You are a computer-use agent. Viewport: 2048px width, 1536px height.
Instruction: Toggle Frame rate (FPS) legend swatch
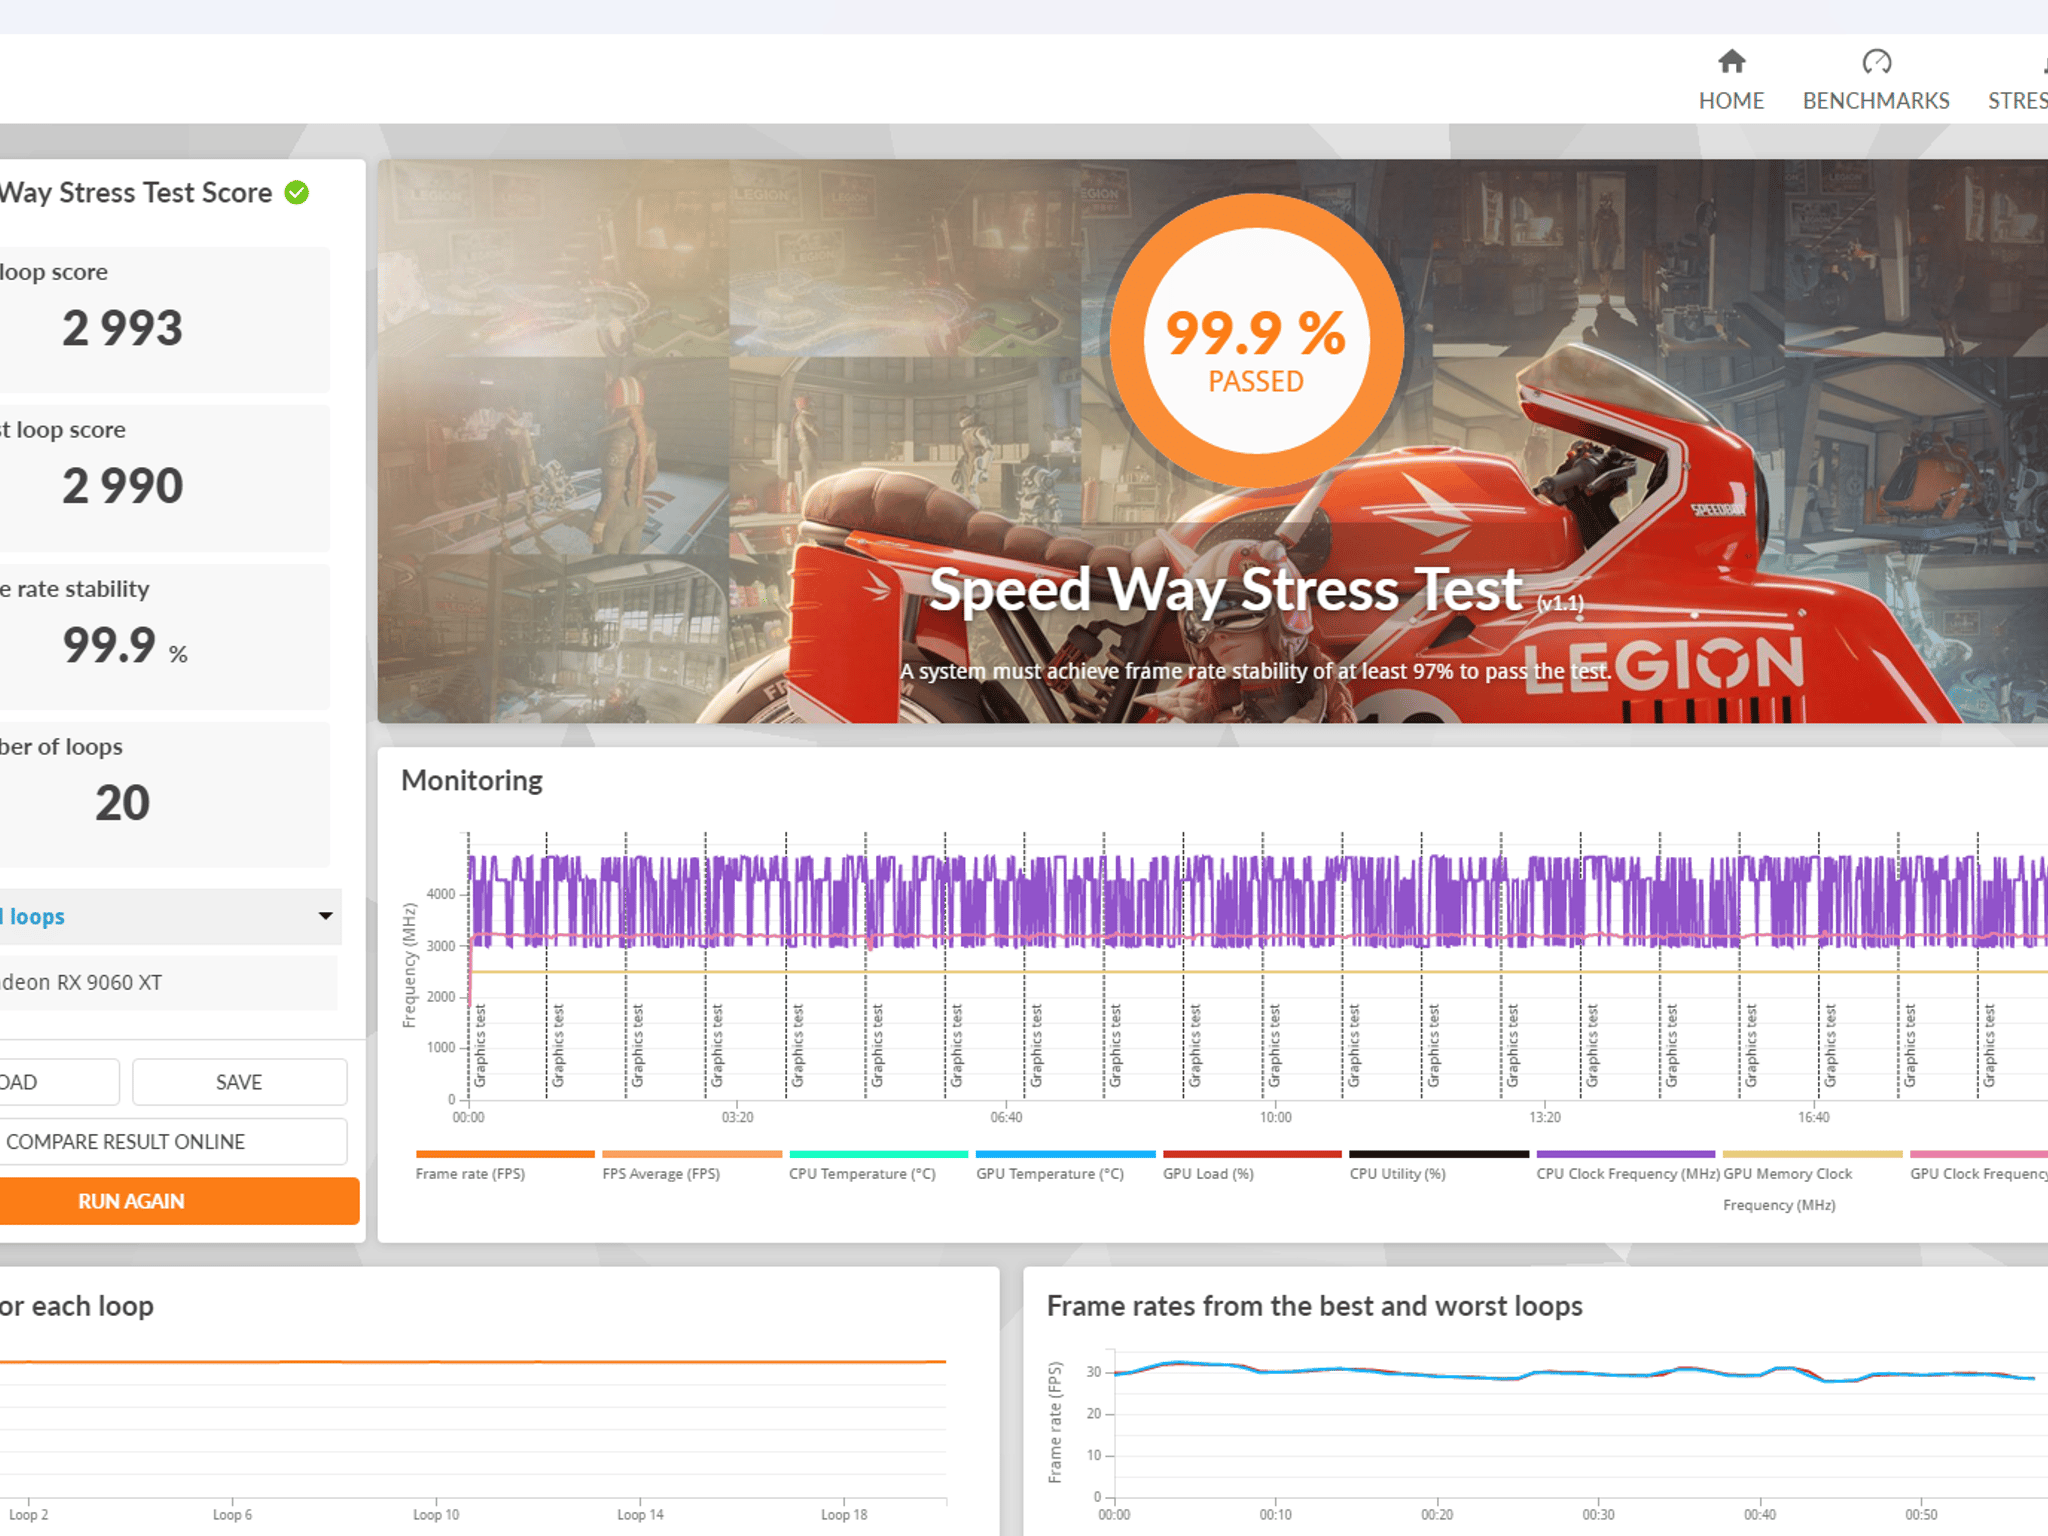point(505,1154)
